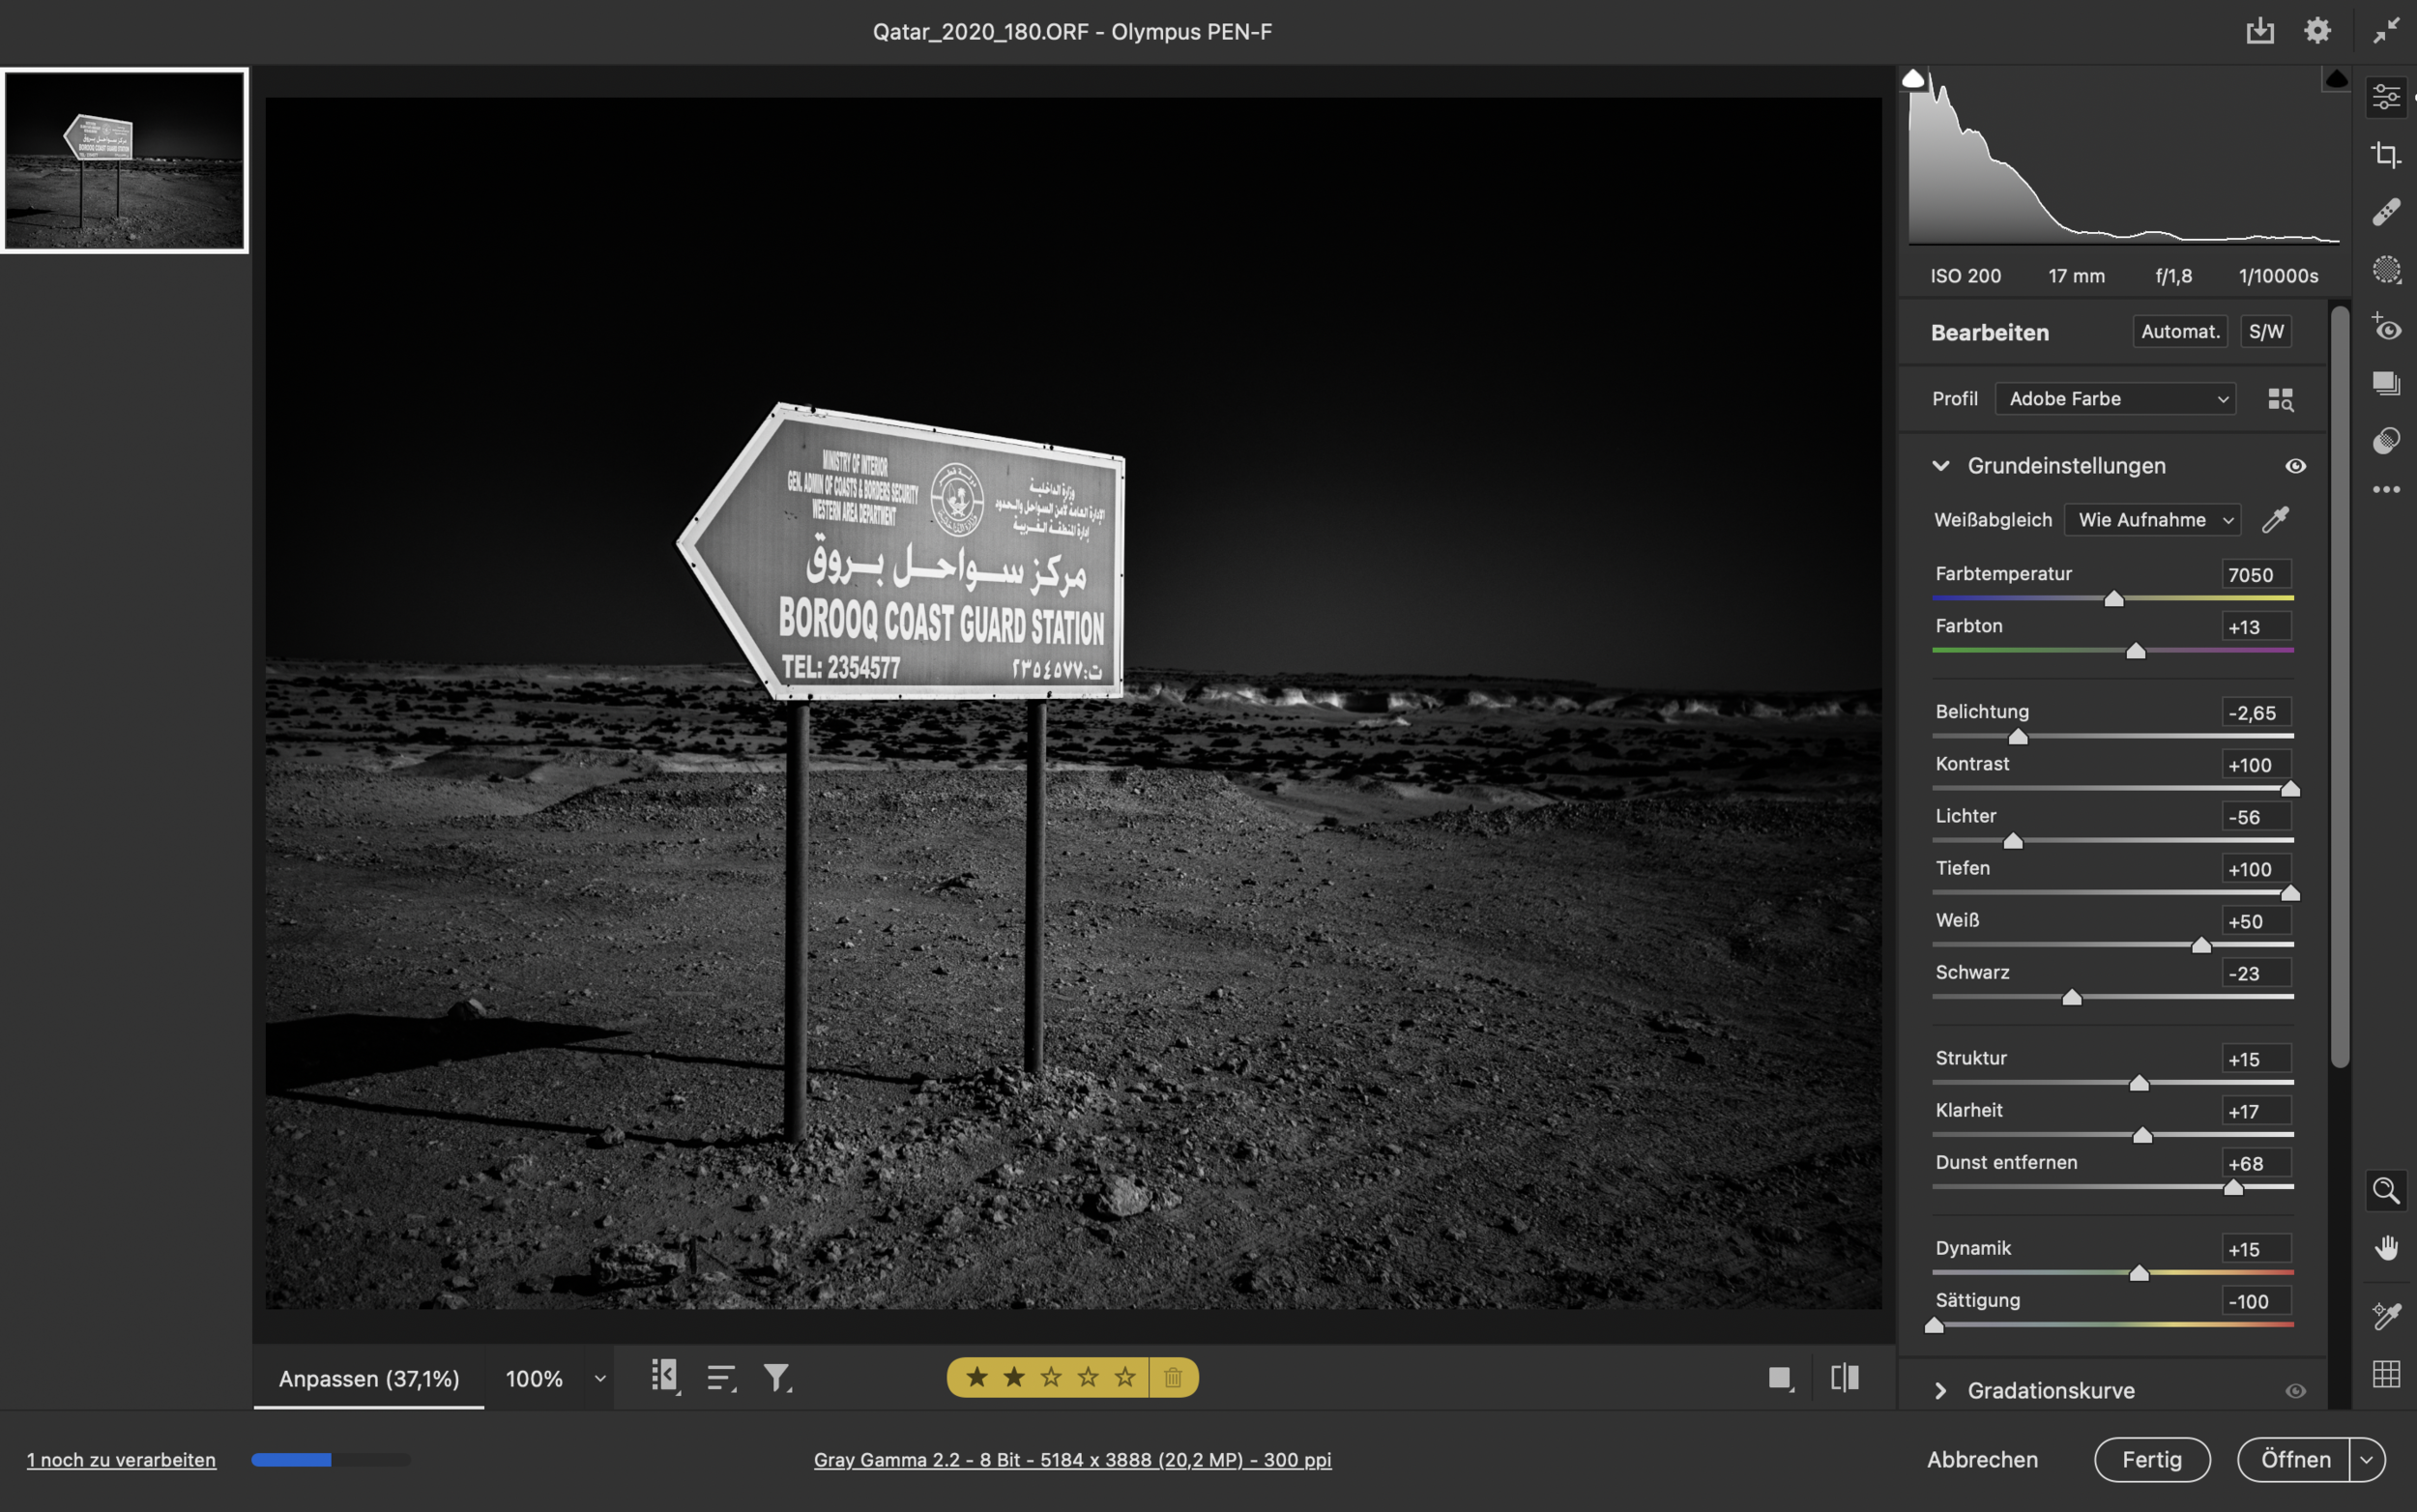Switch to the S/W mode
This screenshot has width=2417, height=1512.
click(2265, 332)
